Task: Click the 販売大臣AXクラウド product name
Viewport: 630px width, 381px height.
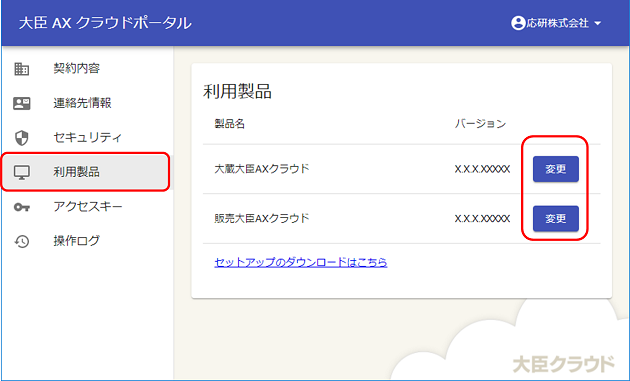Action: [262, 219]
